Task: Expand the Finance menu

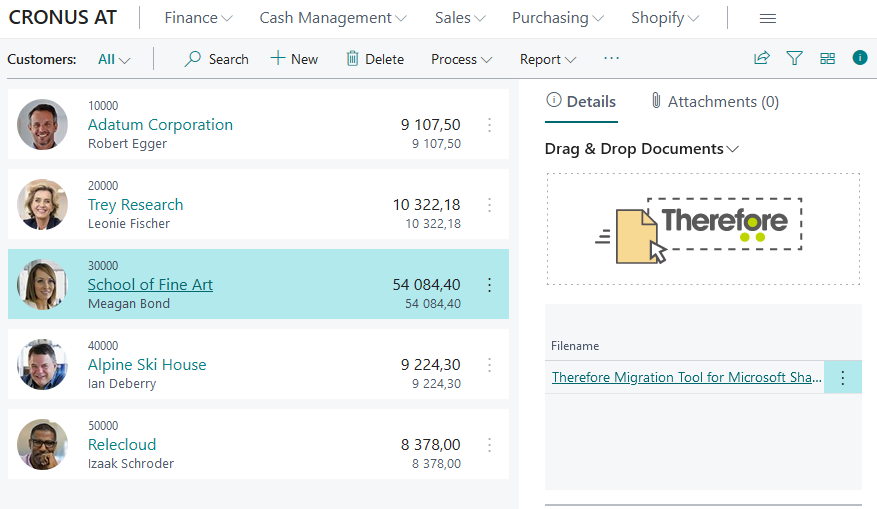Action: 198,18
